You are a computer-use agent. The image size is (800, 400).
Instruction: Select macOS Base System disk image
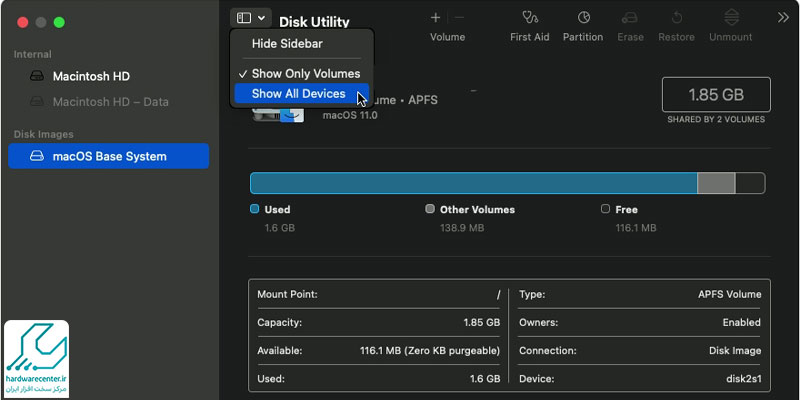point(109,156)
